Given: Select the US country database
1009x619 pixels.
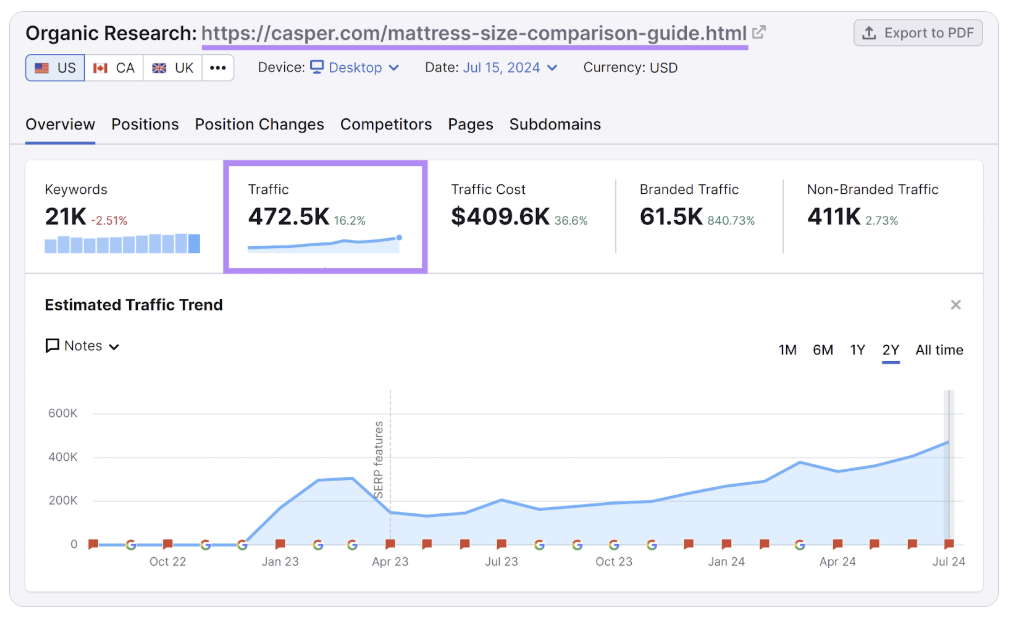Looking at the screenshot, I should 55,68.
